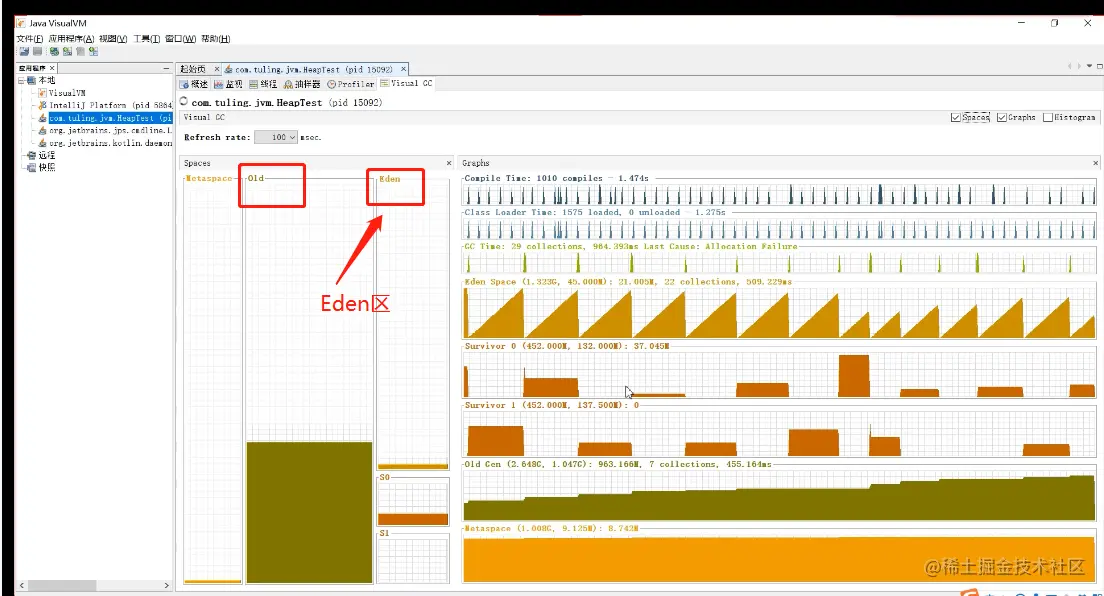This screenshot has height=596, width=1104.
Task: Switch to the 线程 threads tab
Action: click(x=263, y=84)
